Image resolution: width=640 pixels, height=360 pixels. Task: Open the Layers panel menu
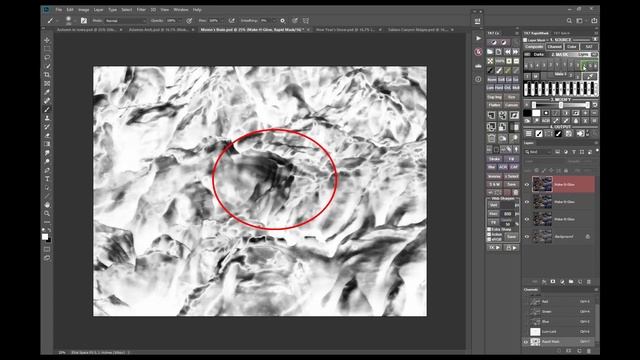pos(596,143)
